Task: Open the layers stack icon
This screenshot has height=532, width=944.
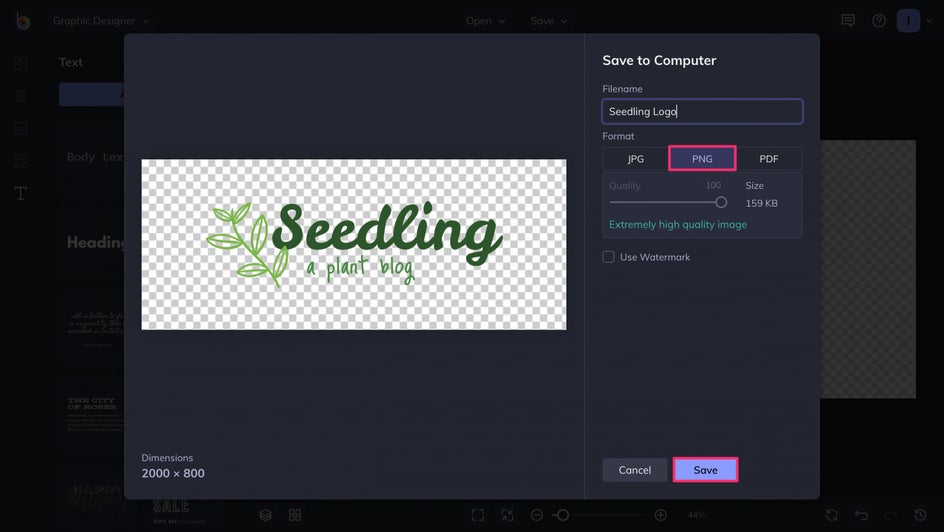Action: click(266, 515)
